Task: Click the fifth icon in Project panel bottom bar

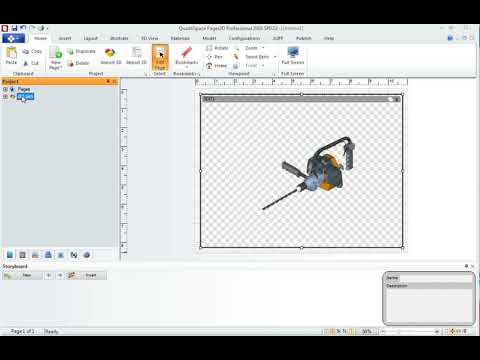Action: [x=61, y=255]
